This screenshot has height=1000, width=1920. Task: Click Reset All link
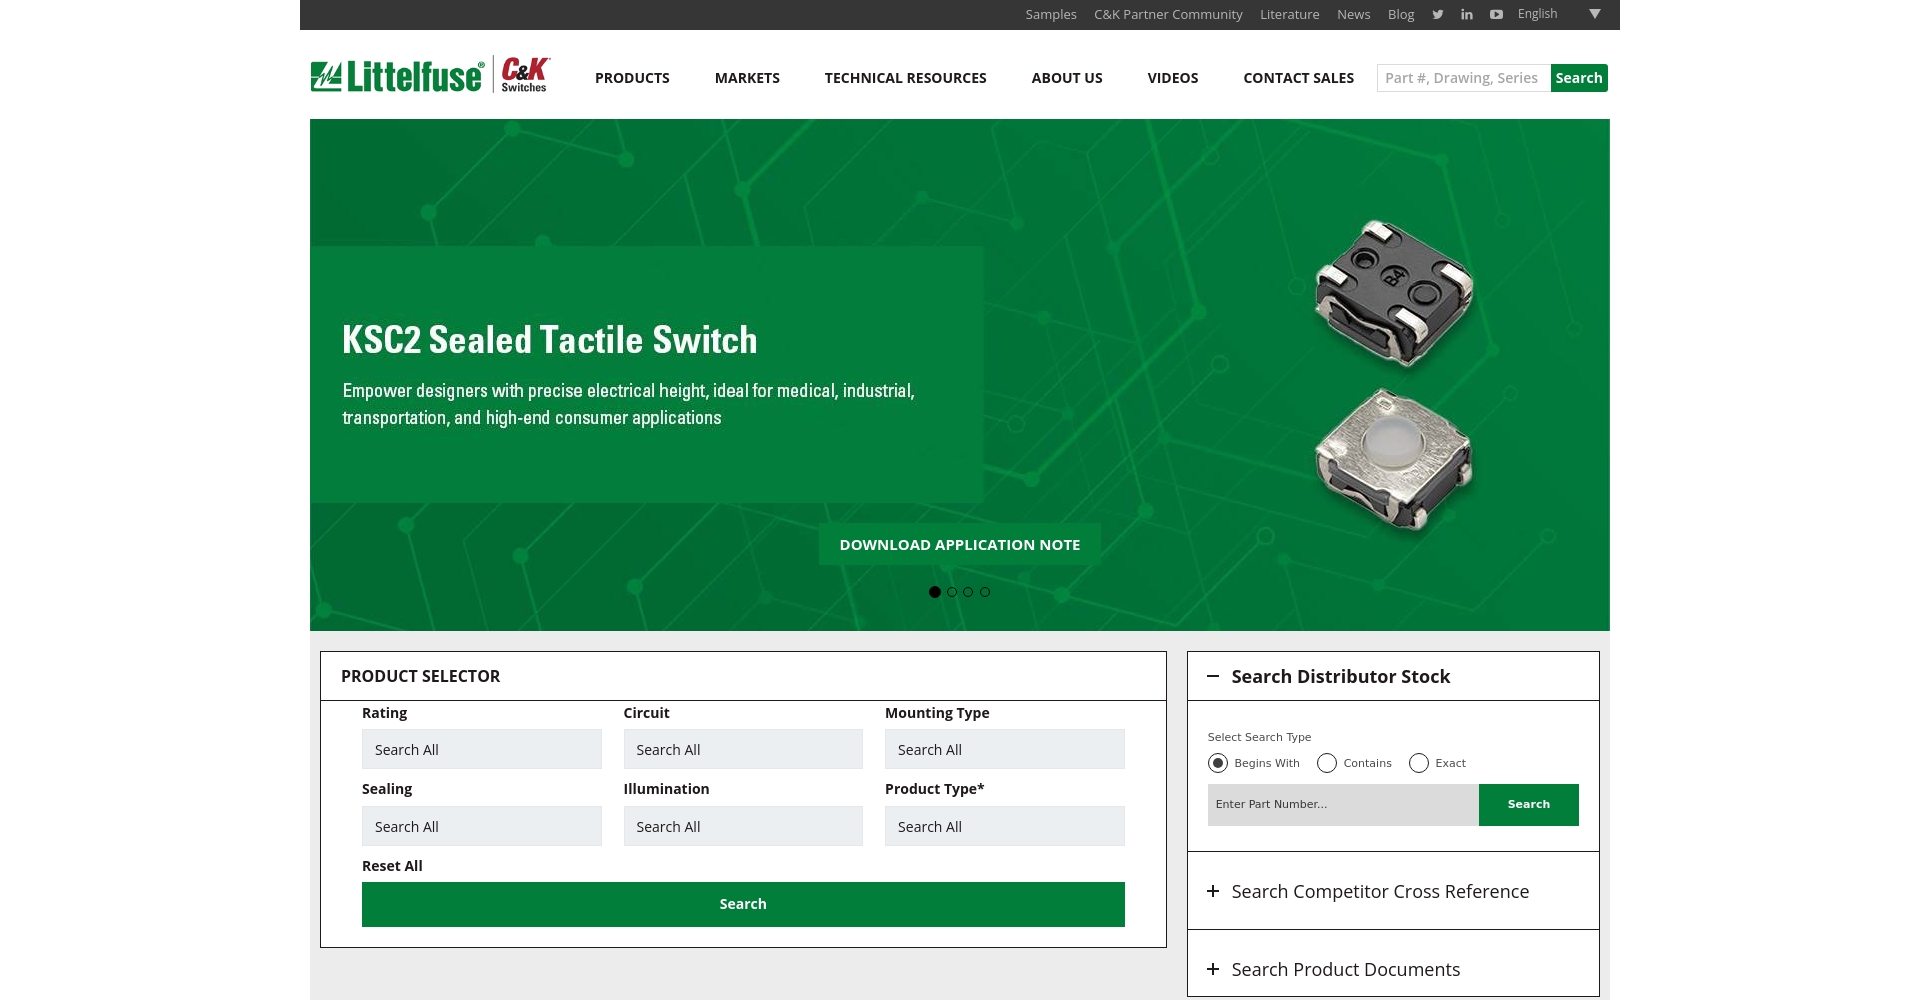pyautogui.click(x=392, y=866)
